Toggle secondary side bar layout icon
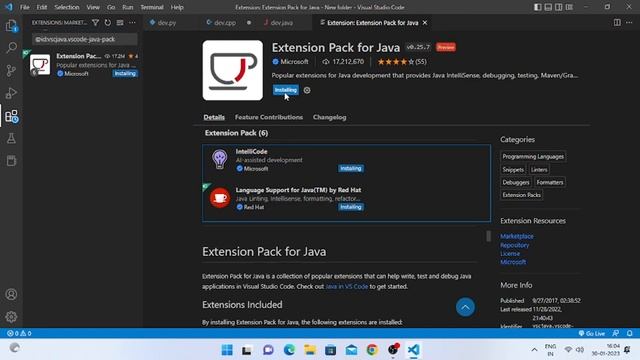This screenshot has height=360, width=640. point(559,7)
